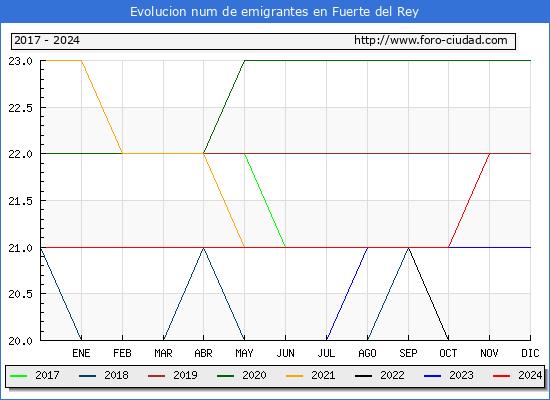Click the 2021 orange legend line

point(294,376)
